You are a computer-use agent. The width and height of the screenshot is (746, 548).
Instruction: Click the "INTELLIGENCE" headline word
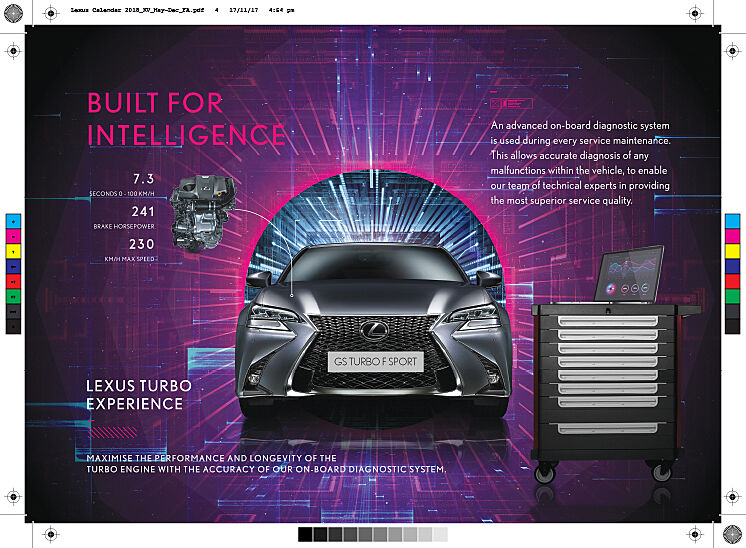186,135
